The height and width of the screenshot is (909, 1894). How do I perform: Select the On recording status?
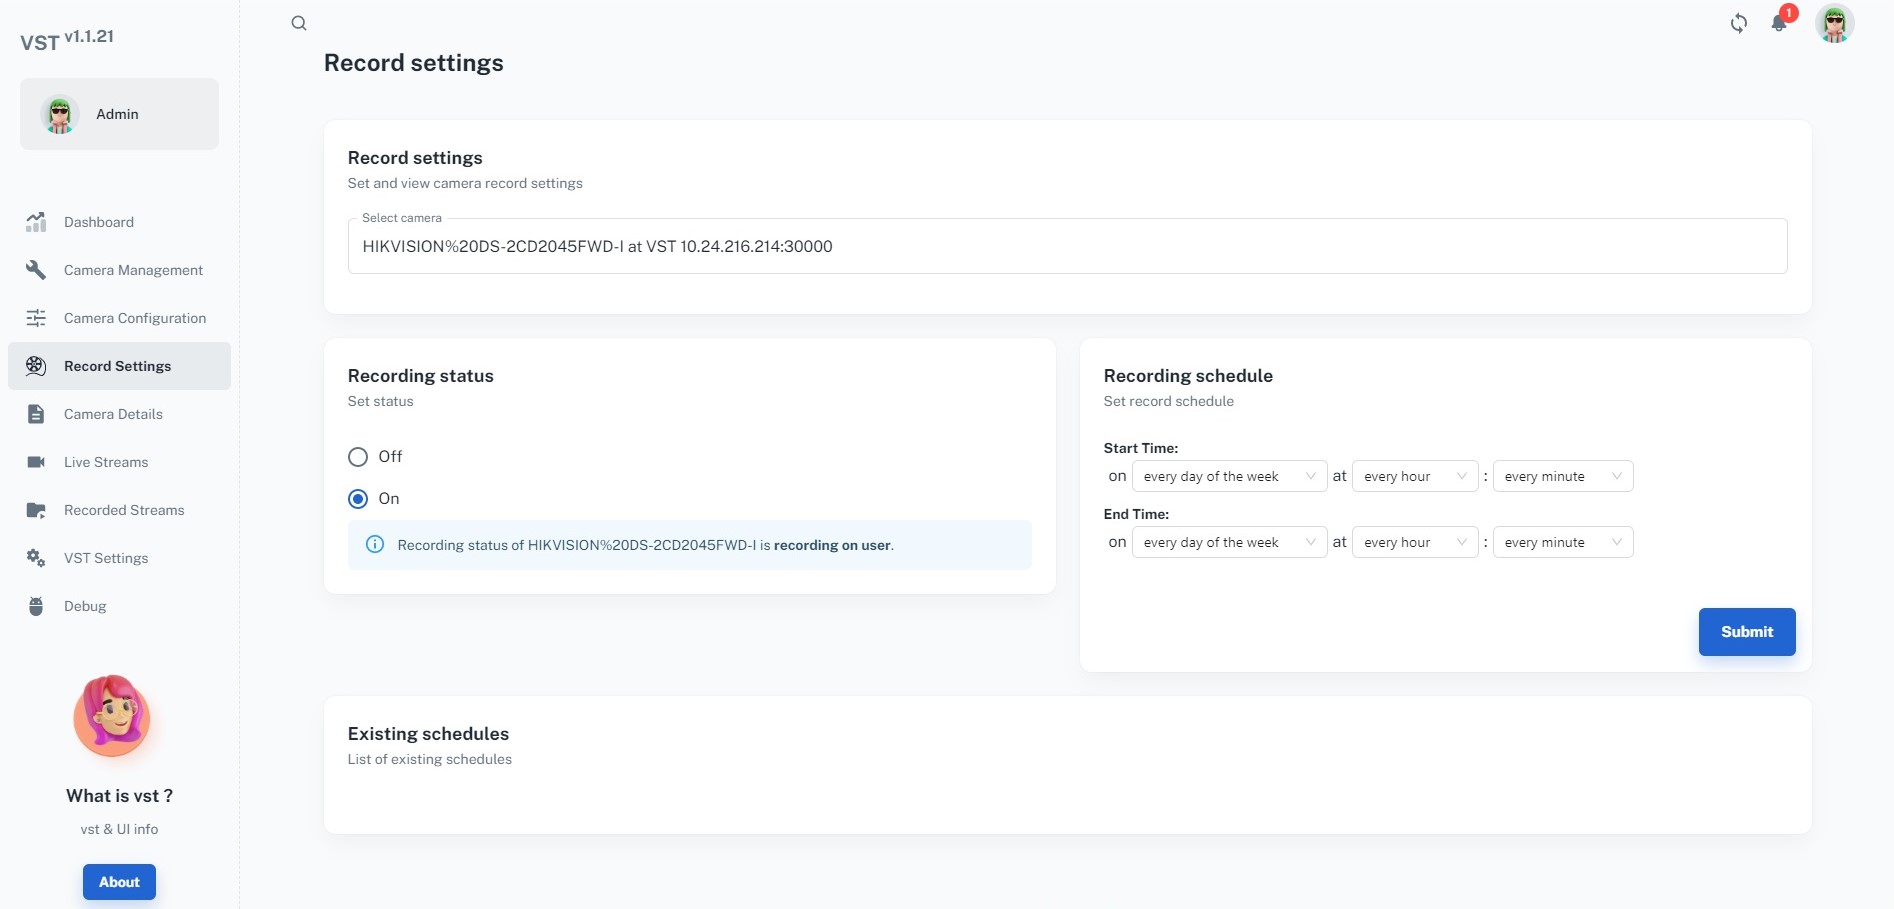click(x=358, y=499)
